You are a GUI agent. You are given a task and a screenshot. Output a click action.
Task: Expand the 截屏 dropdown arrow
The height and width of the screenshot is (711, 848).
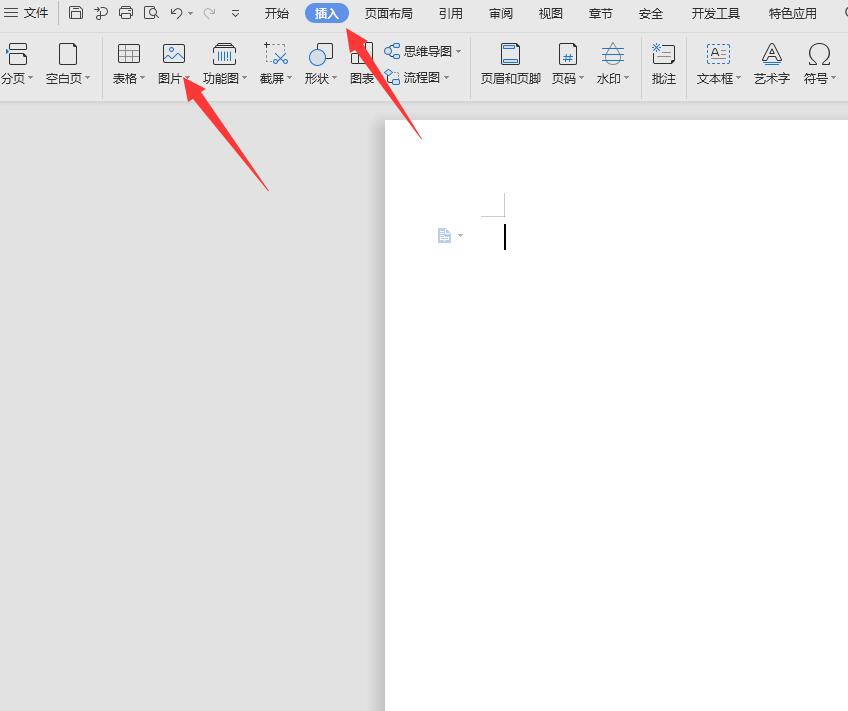(x=289, y=78)
